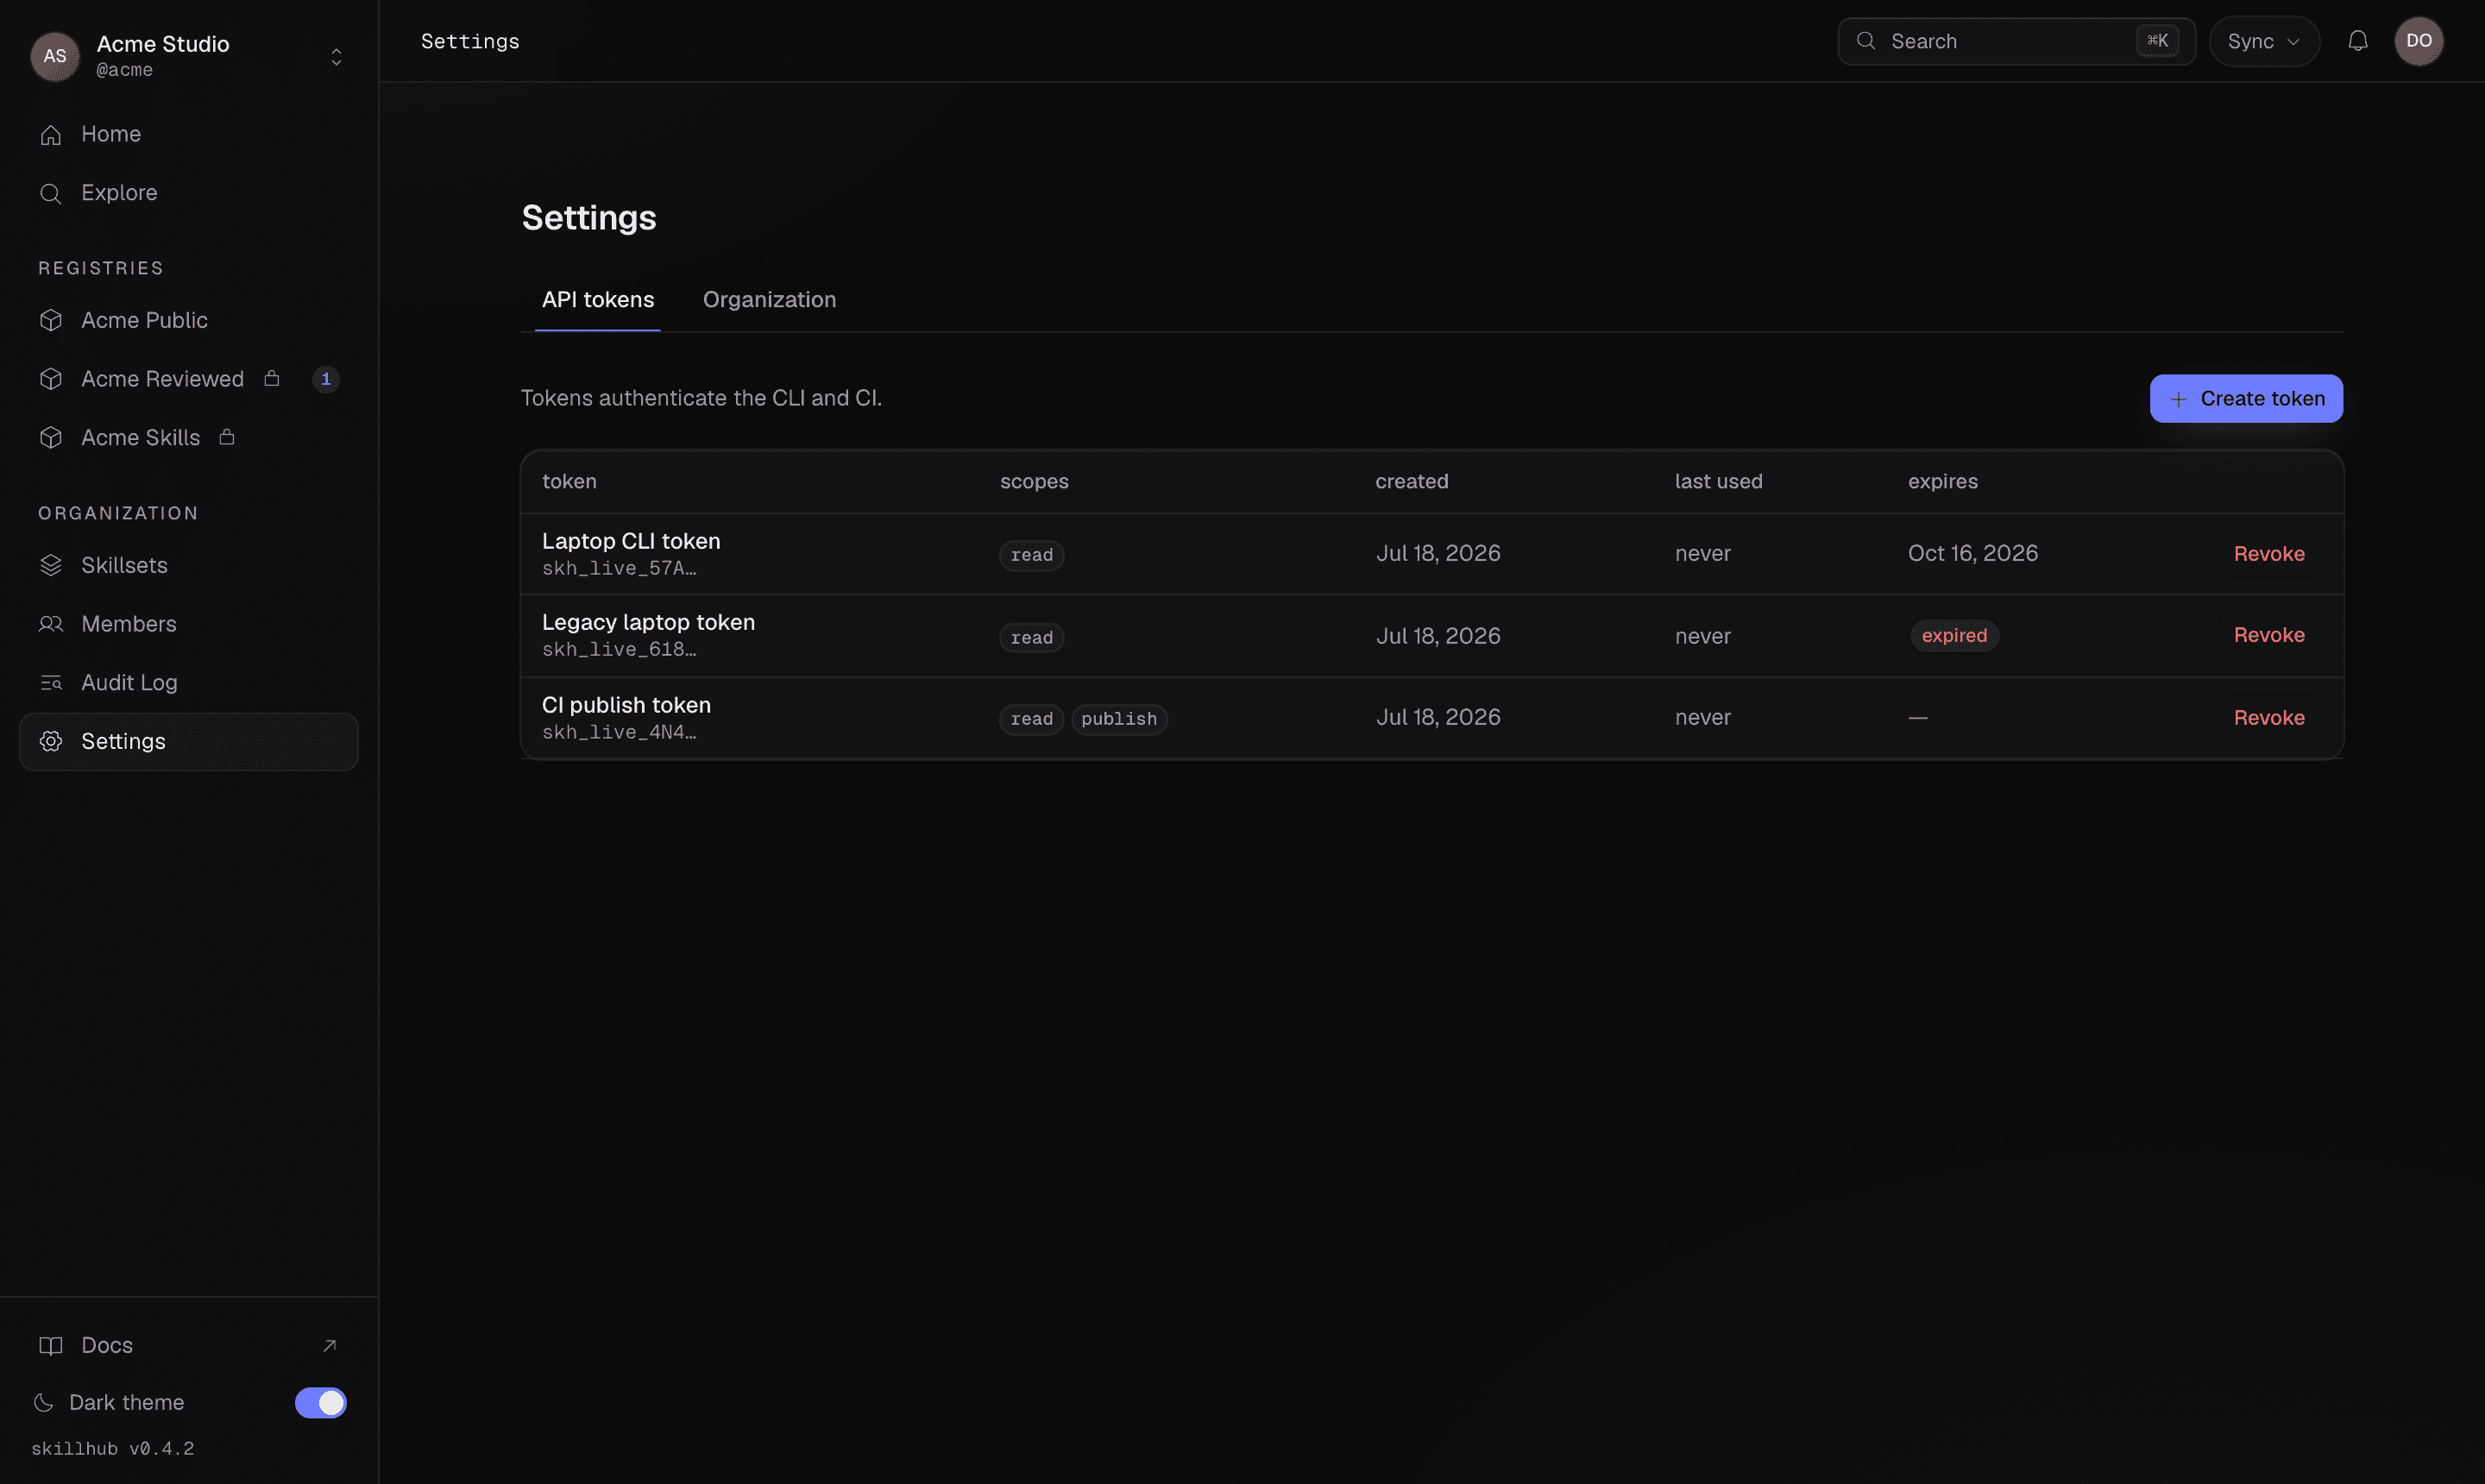Viewport: 2485px width, 1484px height.
Task: Click the lock icon beside Acme Skills
Action: pyautogui.click(x=227, y=437)
